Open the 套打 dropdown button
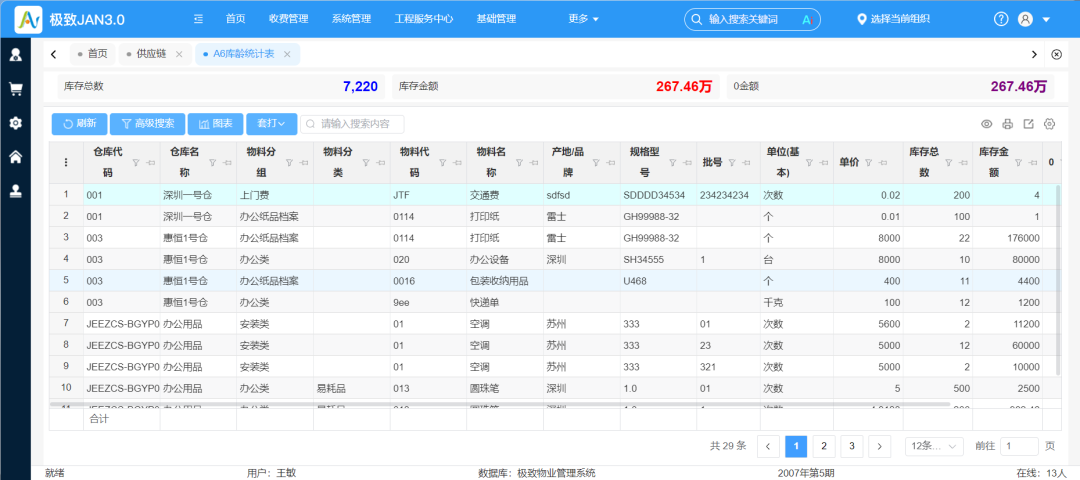This screenshot has height=480, width=1080. pyautogui.click(x=271, y=124)
